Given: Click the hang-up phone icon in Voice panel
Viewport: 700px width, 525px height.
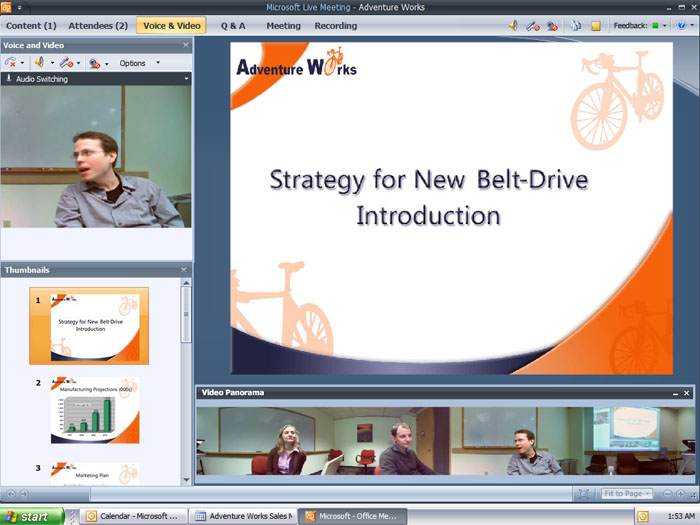Looking at the screenshot, I should pyautogui.click(x=11, y=63).
